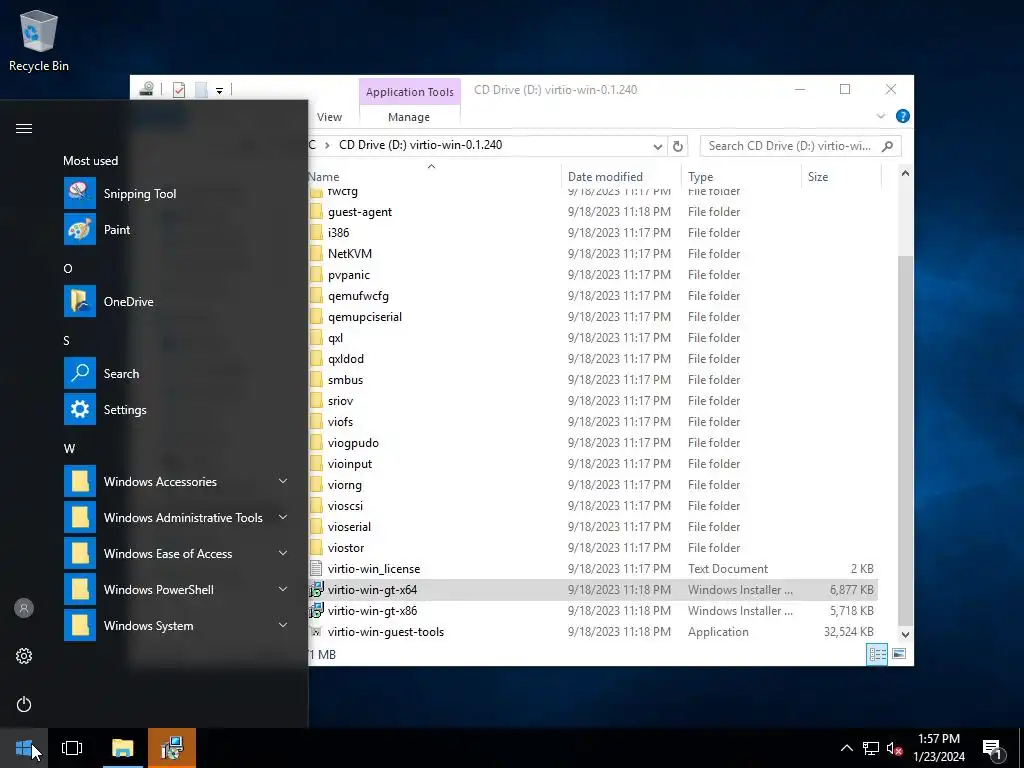Sort by the Name column header

(x=434, y=176)
